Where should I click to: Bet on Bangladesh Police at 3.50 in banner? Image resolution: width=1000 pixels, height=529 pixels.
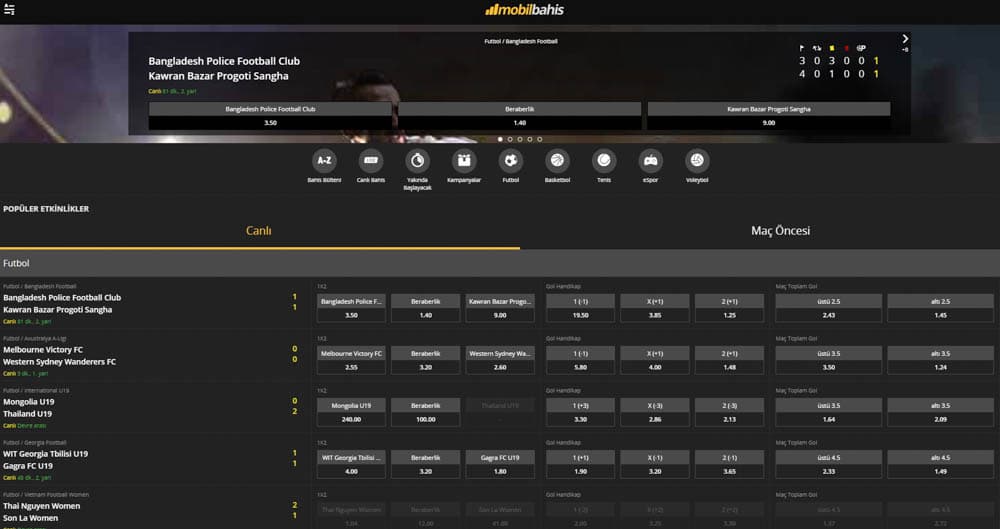pos(270,116)
